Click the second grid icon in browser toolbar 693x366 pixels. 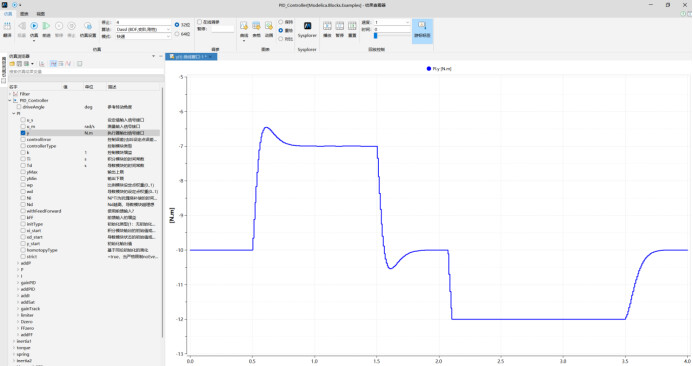pos(26,64)
